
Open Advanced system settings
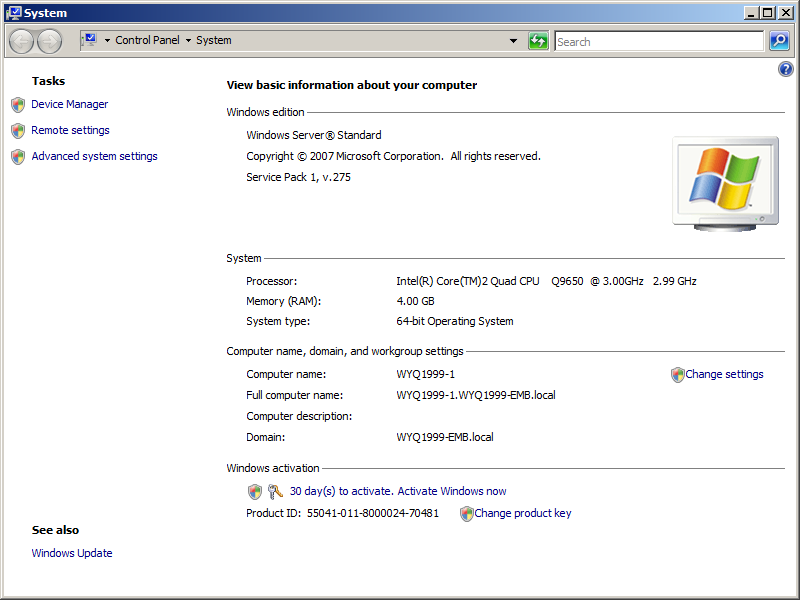[x=94, y=156]
